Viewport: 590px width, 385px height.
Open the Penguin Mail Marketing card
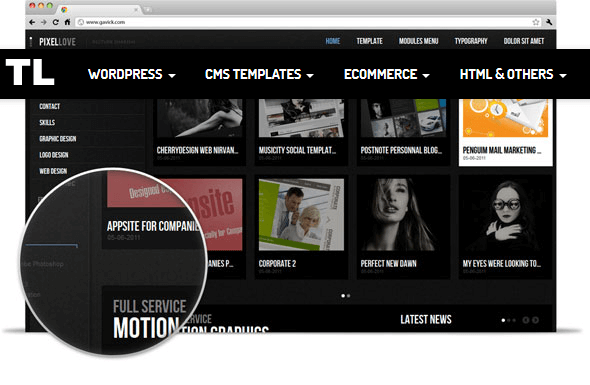pos(505,132)
